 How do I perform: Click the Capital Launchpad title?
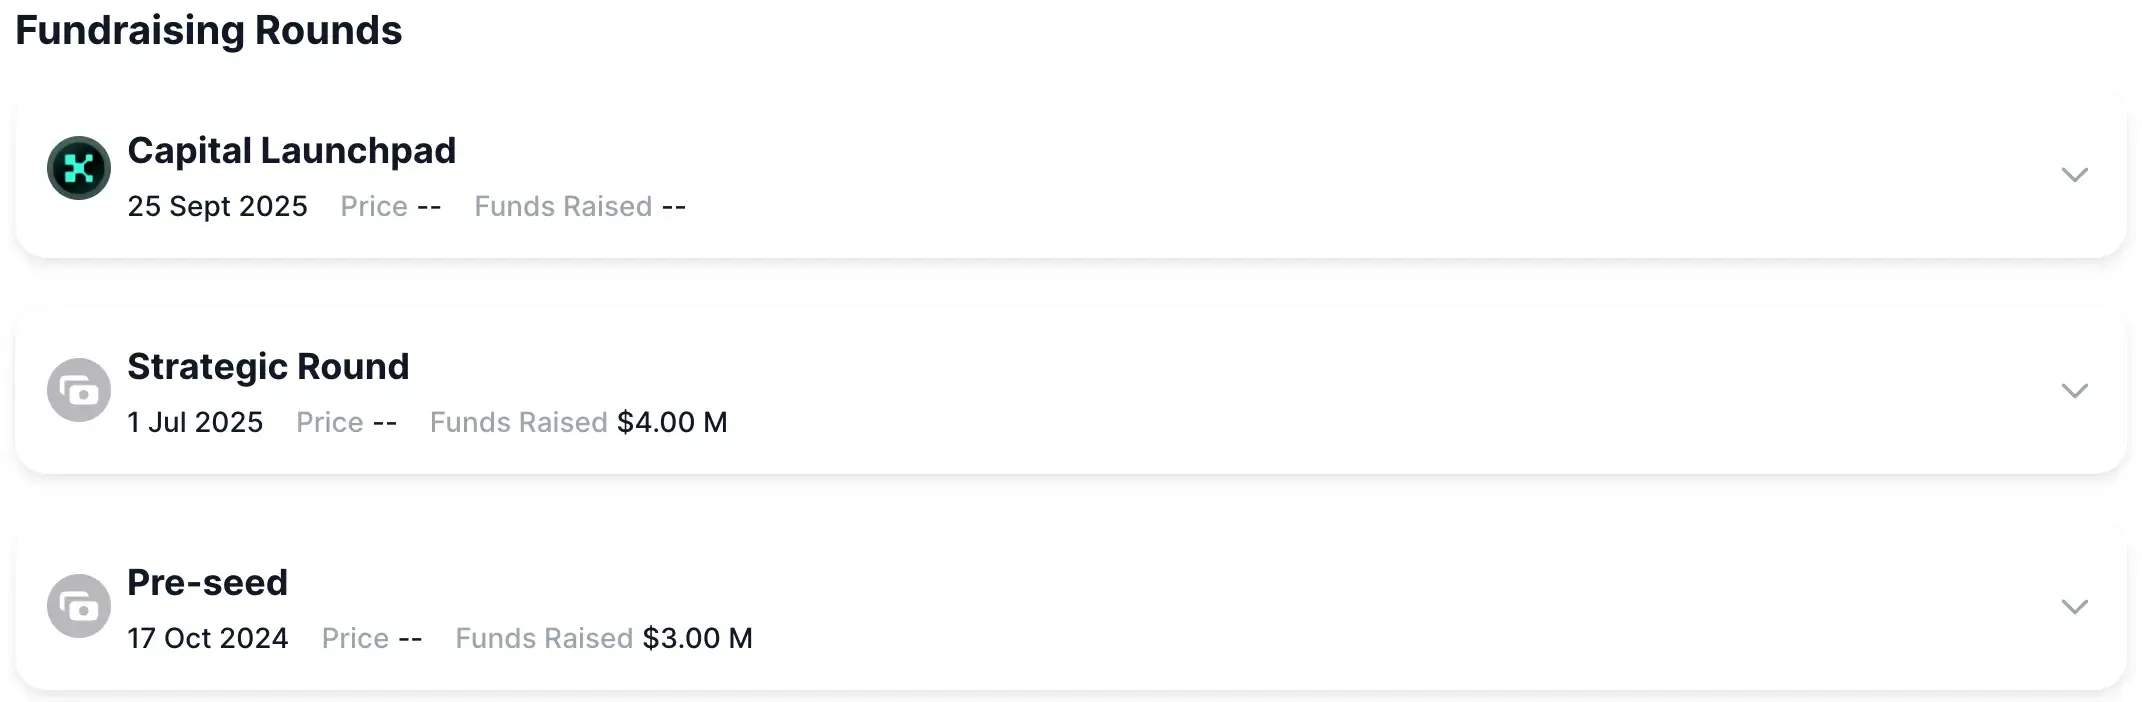click(x=291, y=151)
